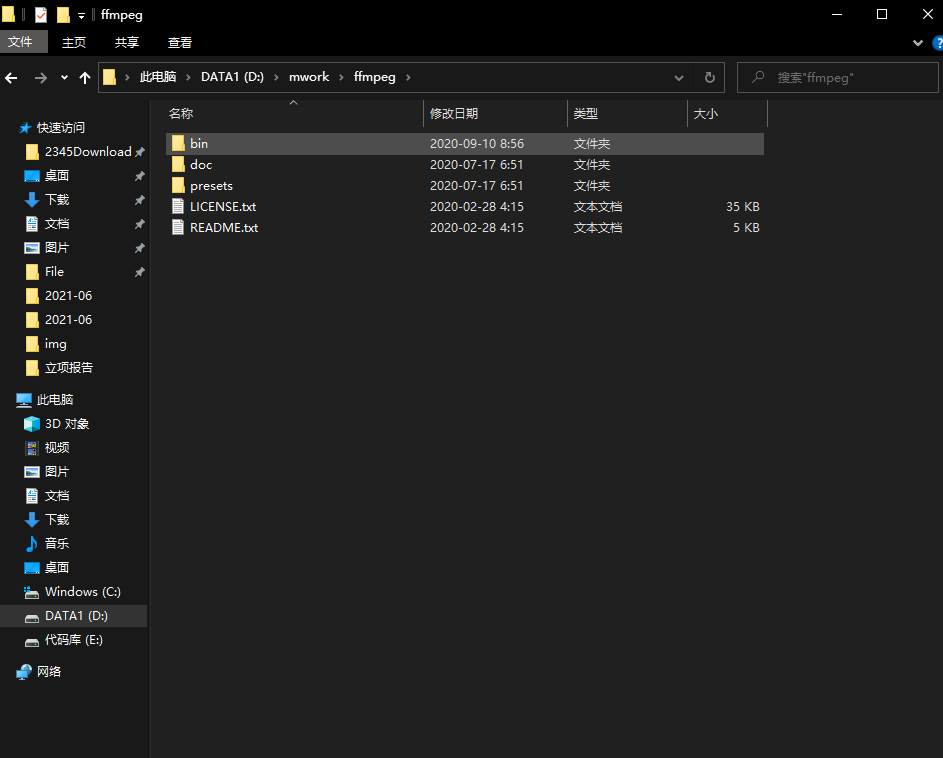Click the 桌面 icon under quick access
943x758 pixels.
[x=32, y=176]
